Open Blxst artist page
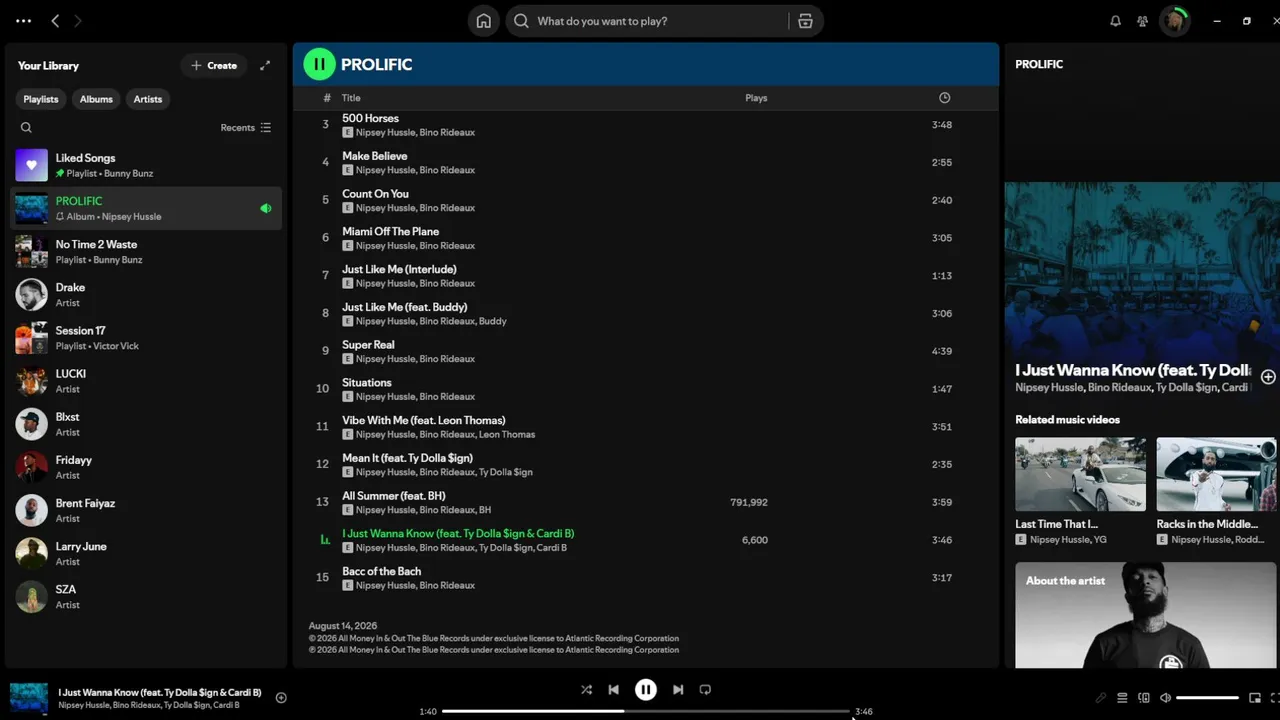Image resolution: width=1280 pixels, height=720 pixels. click(x=146, y=424)
